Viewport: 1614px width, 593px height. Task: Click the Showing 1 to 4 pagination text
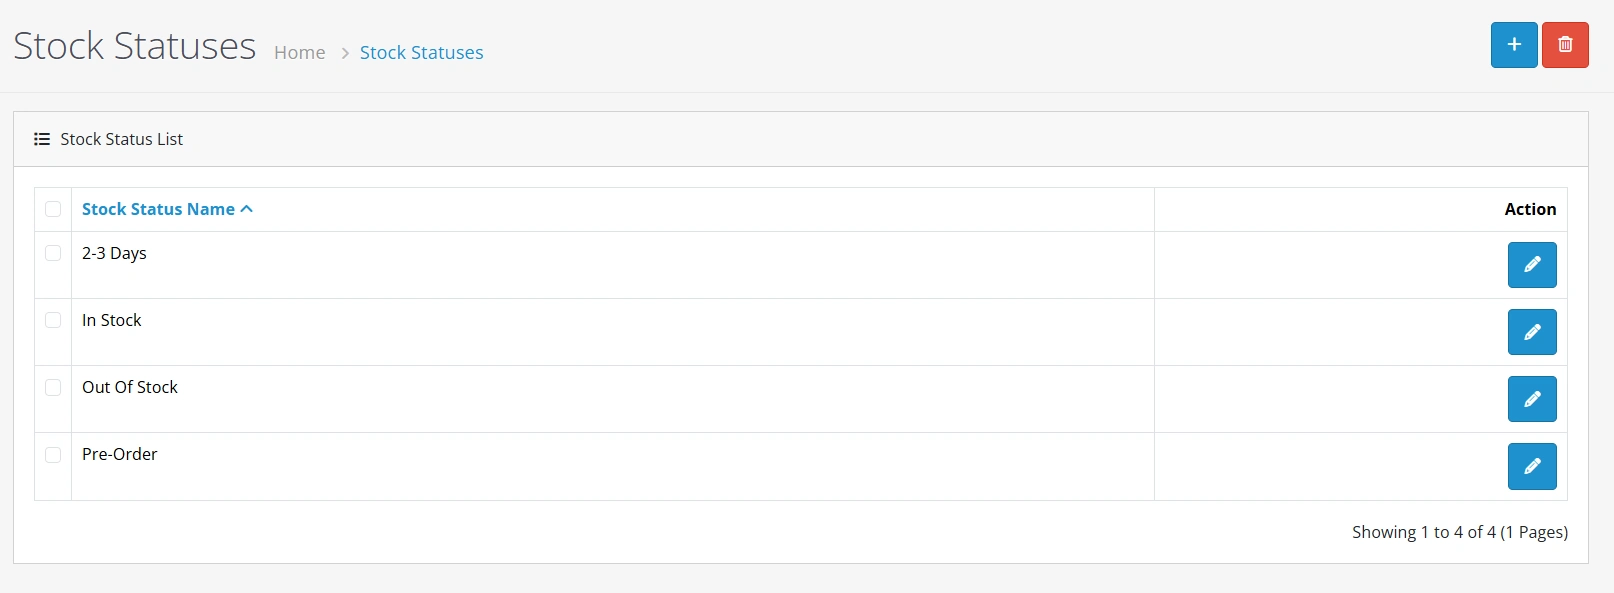point(1460,532)
